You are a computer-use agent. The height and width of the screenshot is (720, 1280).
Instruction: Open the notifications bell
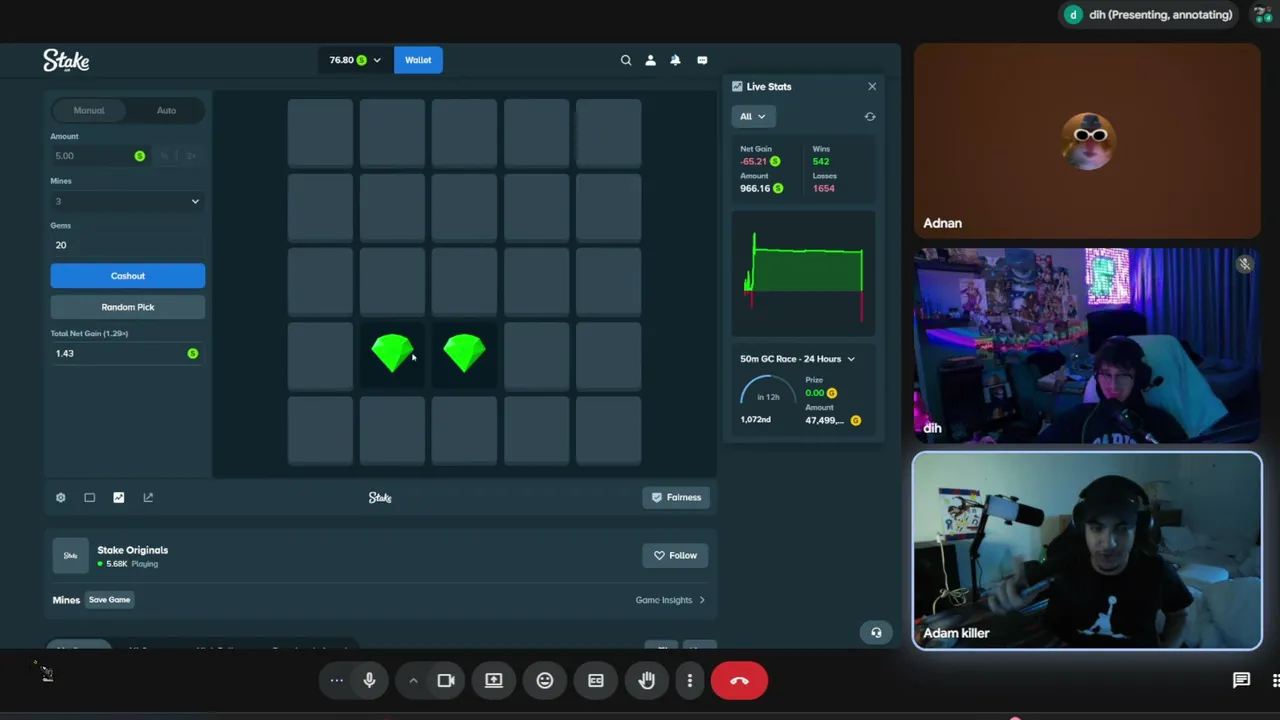tap(675, 60)
